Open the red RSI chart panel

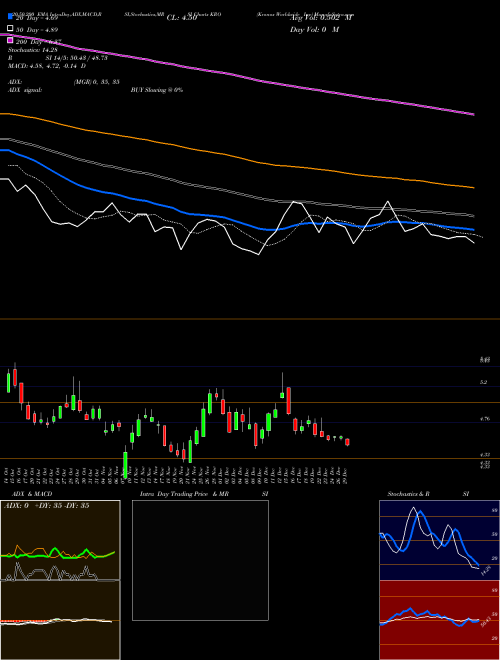439,620
